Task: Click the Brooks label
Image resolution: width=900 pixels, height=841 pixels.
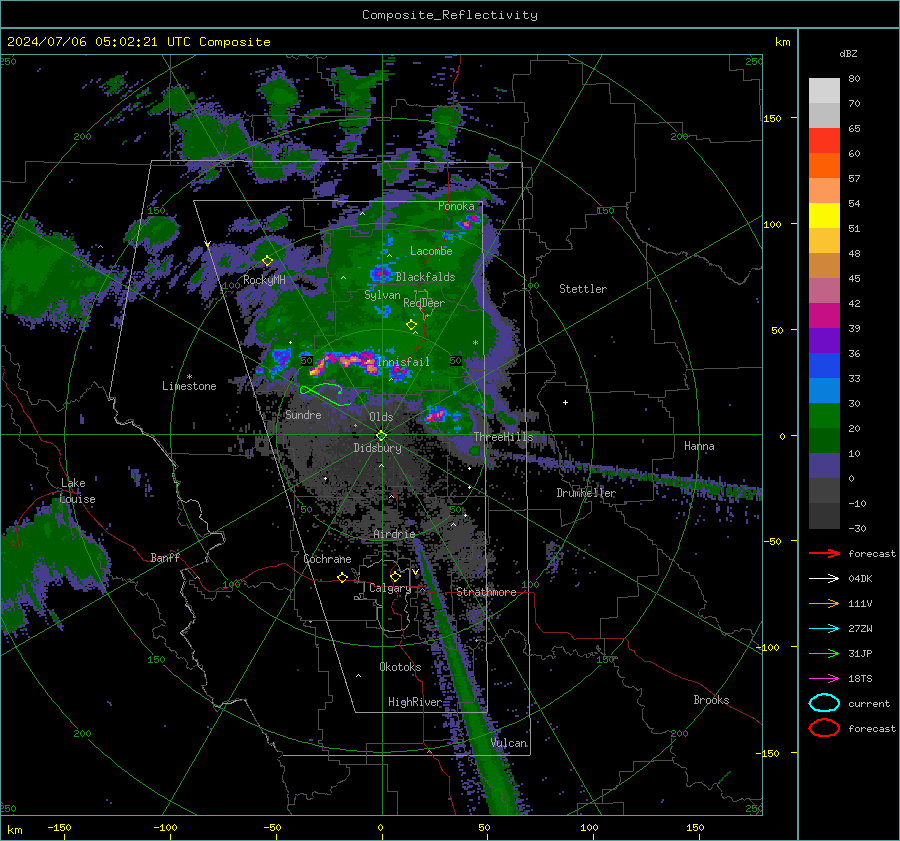Action: pos(711,700)
